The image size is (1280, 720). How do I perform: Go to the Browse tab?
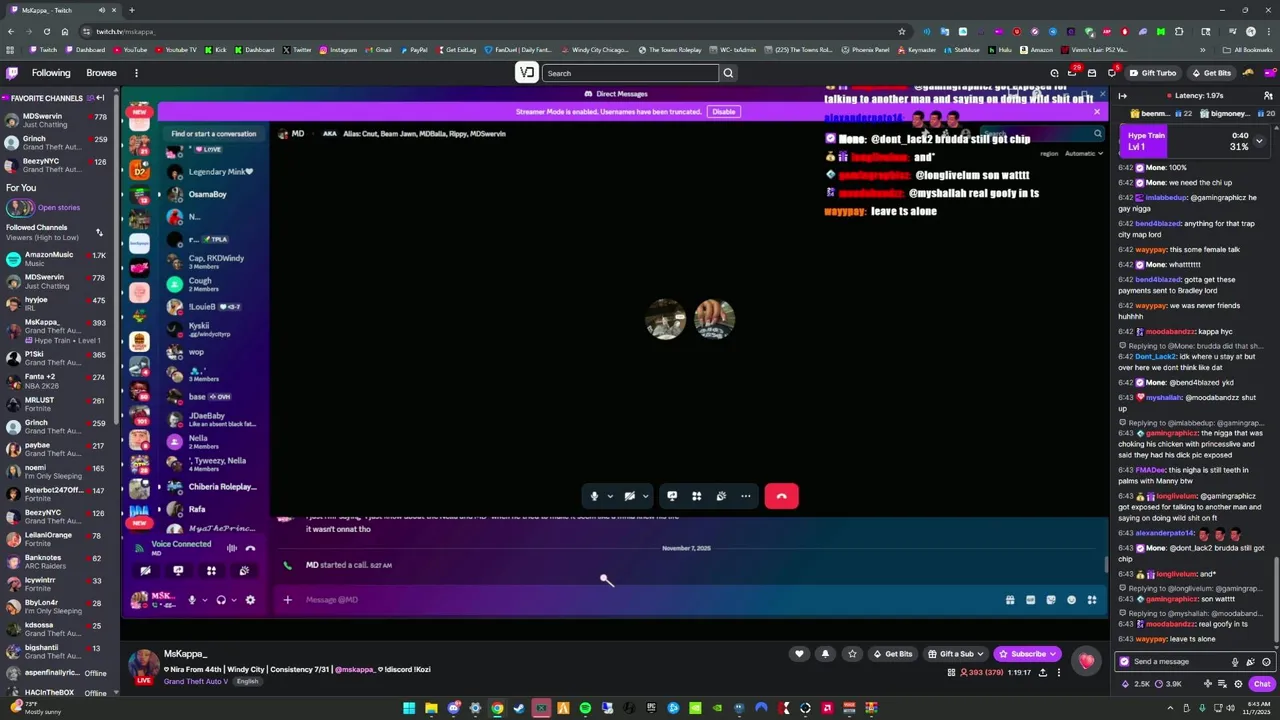point(101,73)
